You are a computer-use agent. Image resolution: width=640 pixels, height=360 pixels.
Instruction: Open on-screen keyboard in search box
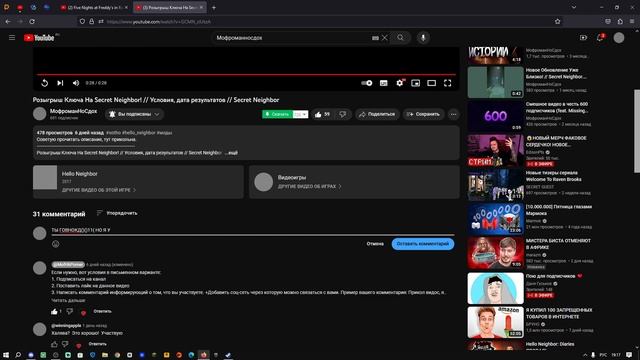coord(375,38)
